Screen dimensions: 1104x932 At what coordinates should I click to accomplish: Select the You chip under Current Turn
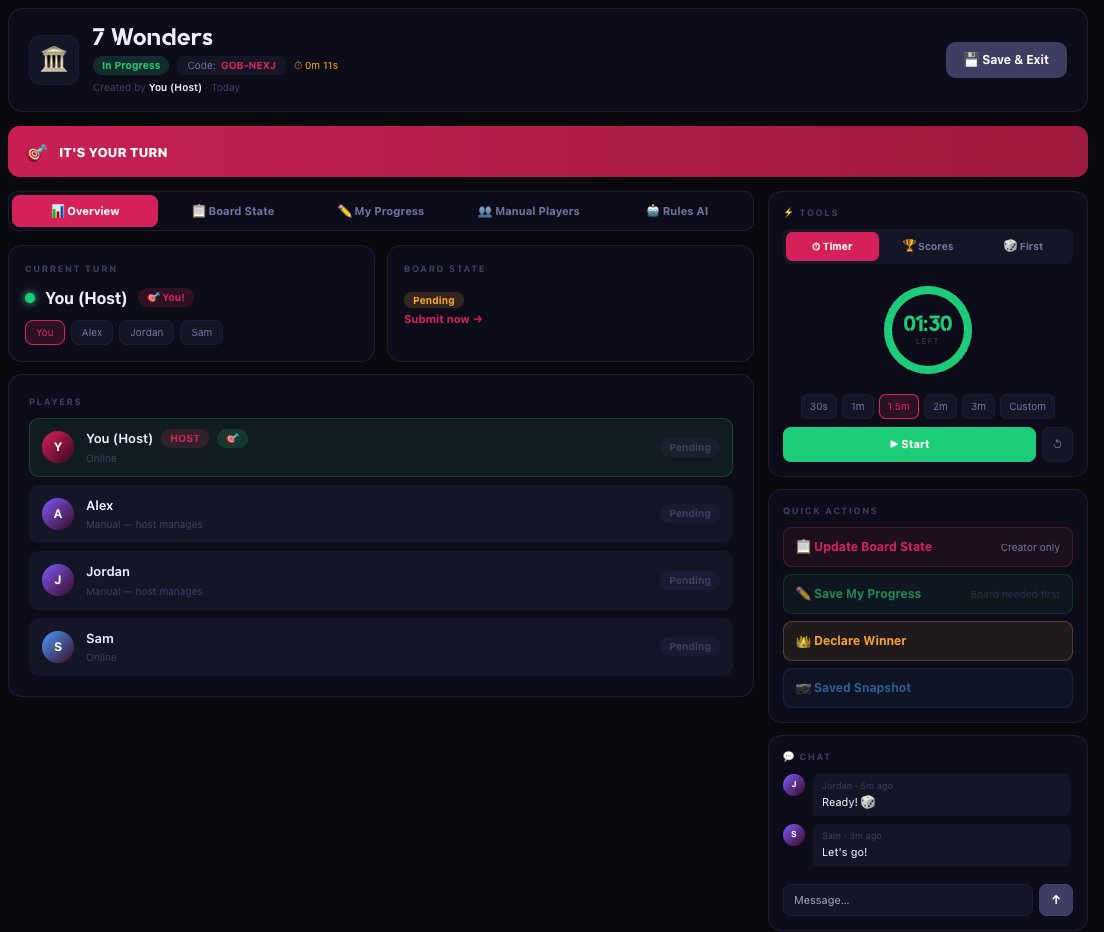(x=45, y=332)
